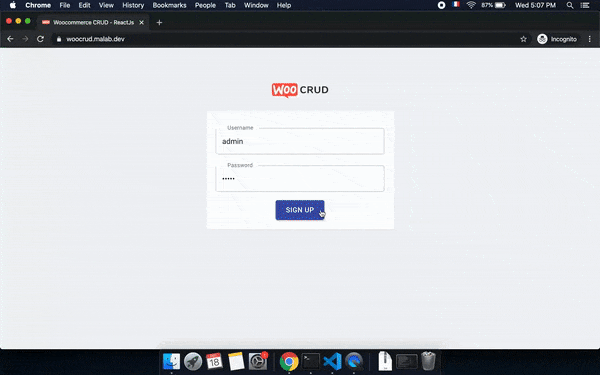
Task: Open the Bookmarks menu
Action: tap(169, 5)
